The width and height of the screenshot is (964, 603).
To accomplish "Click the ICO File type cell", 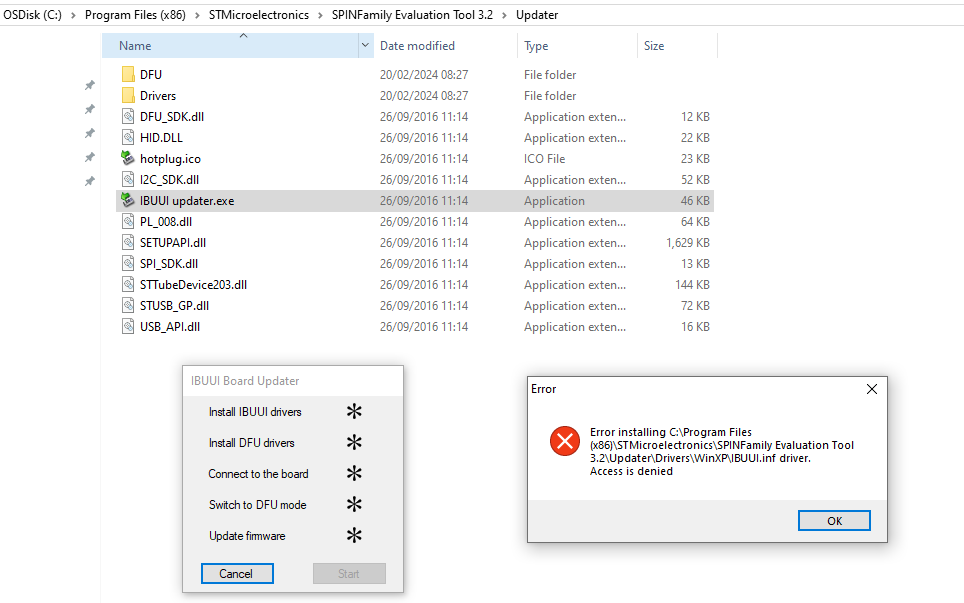I will coord(544,159).
